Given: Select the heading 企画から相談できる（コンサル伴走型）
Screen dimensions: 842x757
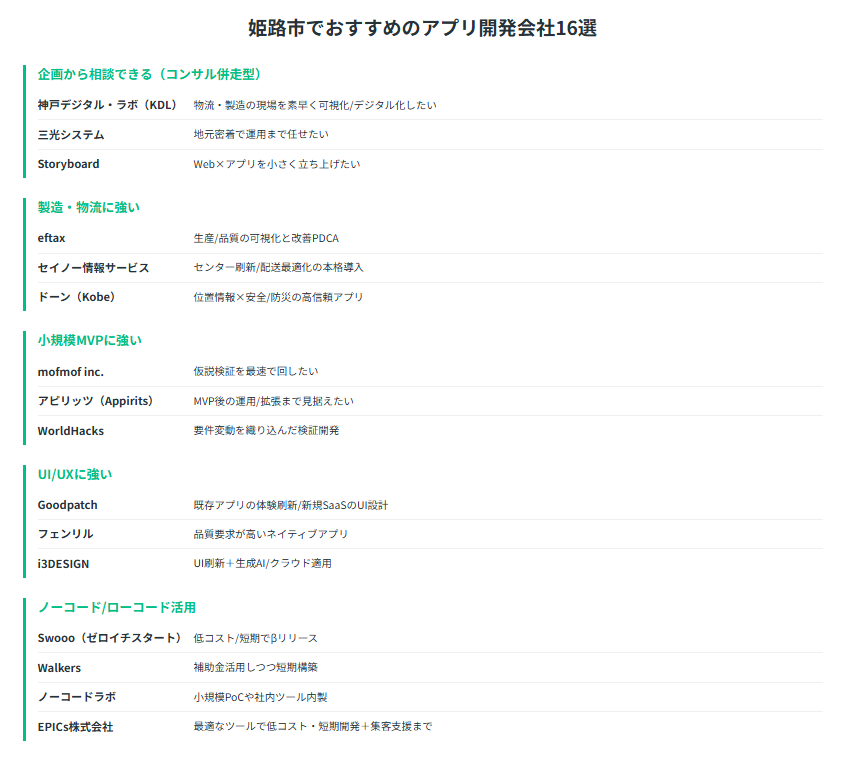Looking at the screenshot, I should [x=149, y=74].
